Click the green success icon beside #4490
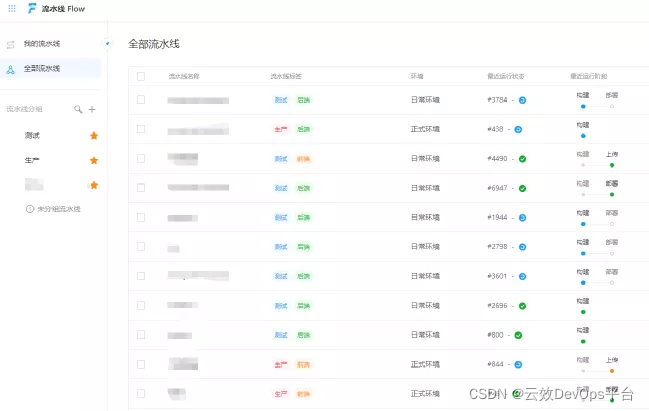The width and height of the screenshot is (649, 411). pyautogui.click(x=522, y=159)
